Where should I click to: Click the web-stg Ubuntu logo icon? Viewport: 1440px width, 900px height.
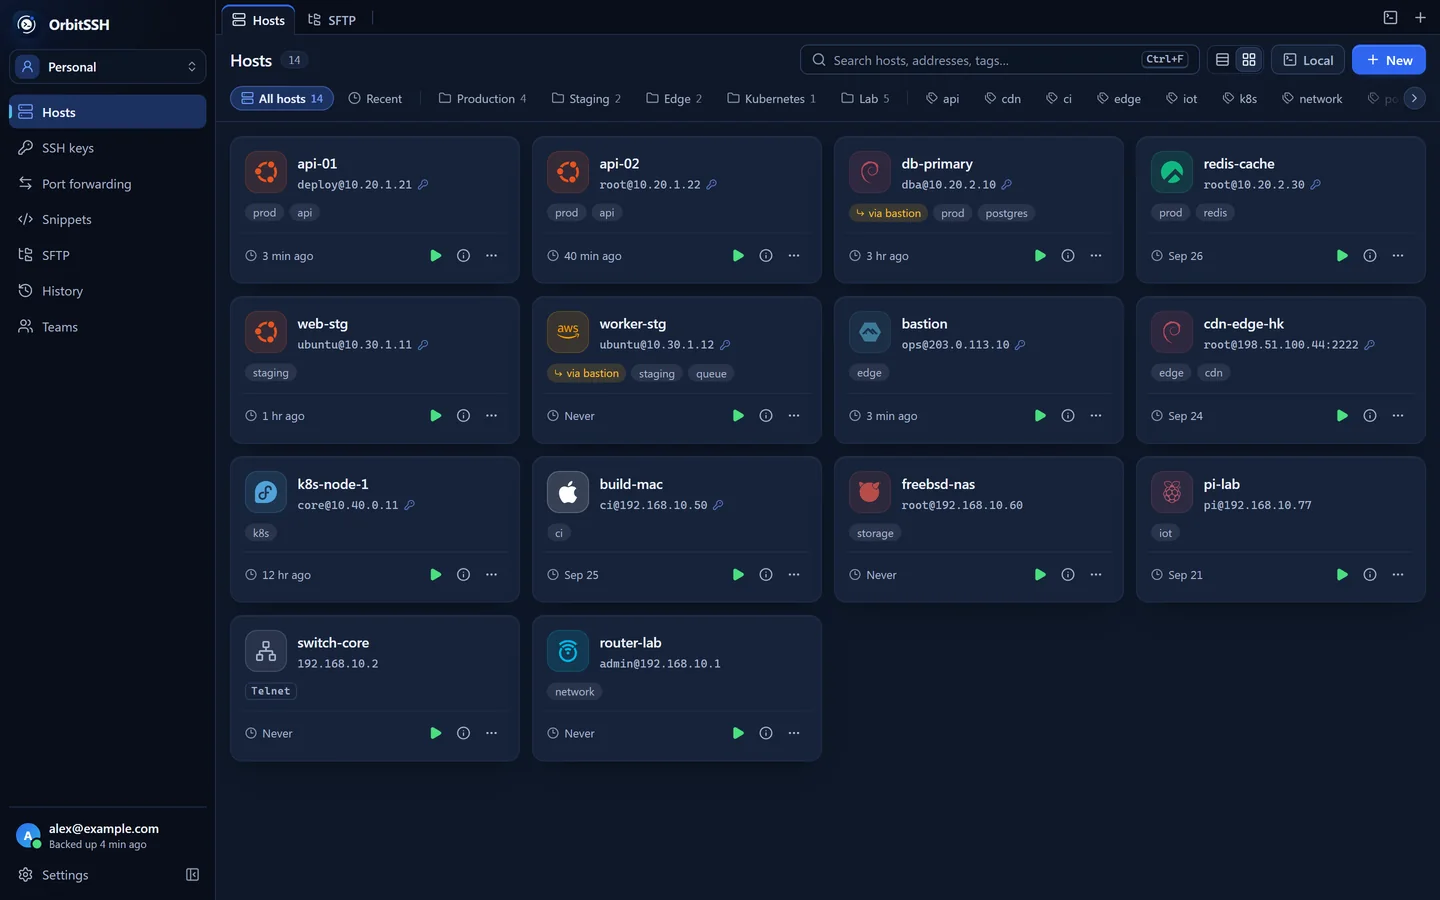(x=266, y=333)
